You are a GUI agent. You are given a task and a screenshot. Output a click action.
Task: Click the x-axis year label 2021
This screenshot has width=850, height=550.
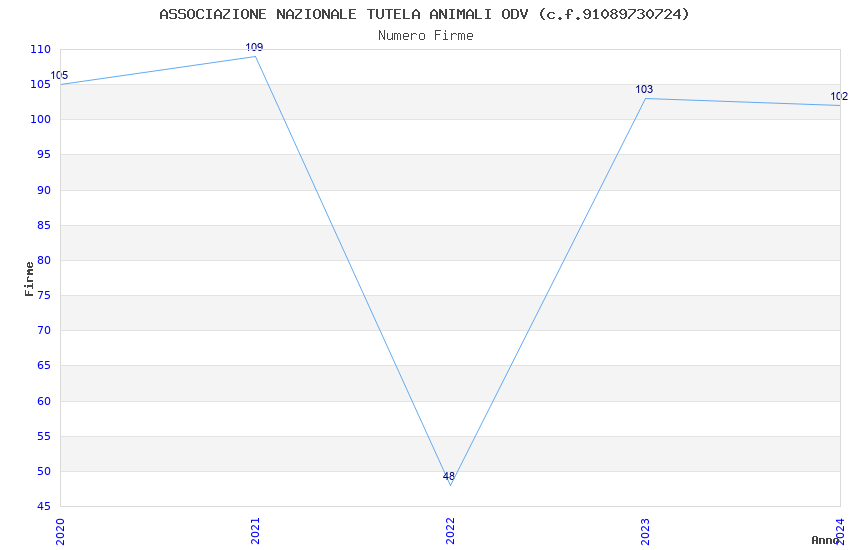coord(255,532)
